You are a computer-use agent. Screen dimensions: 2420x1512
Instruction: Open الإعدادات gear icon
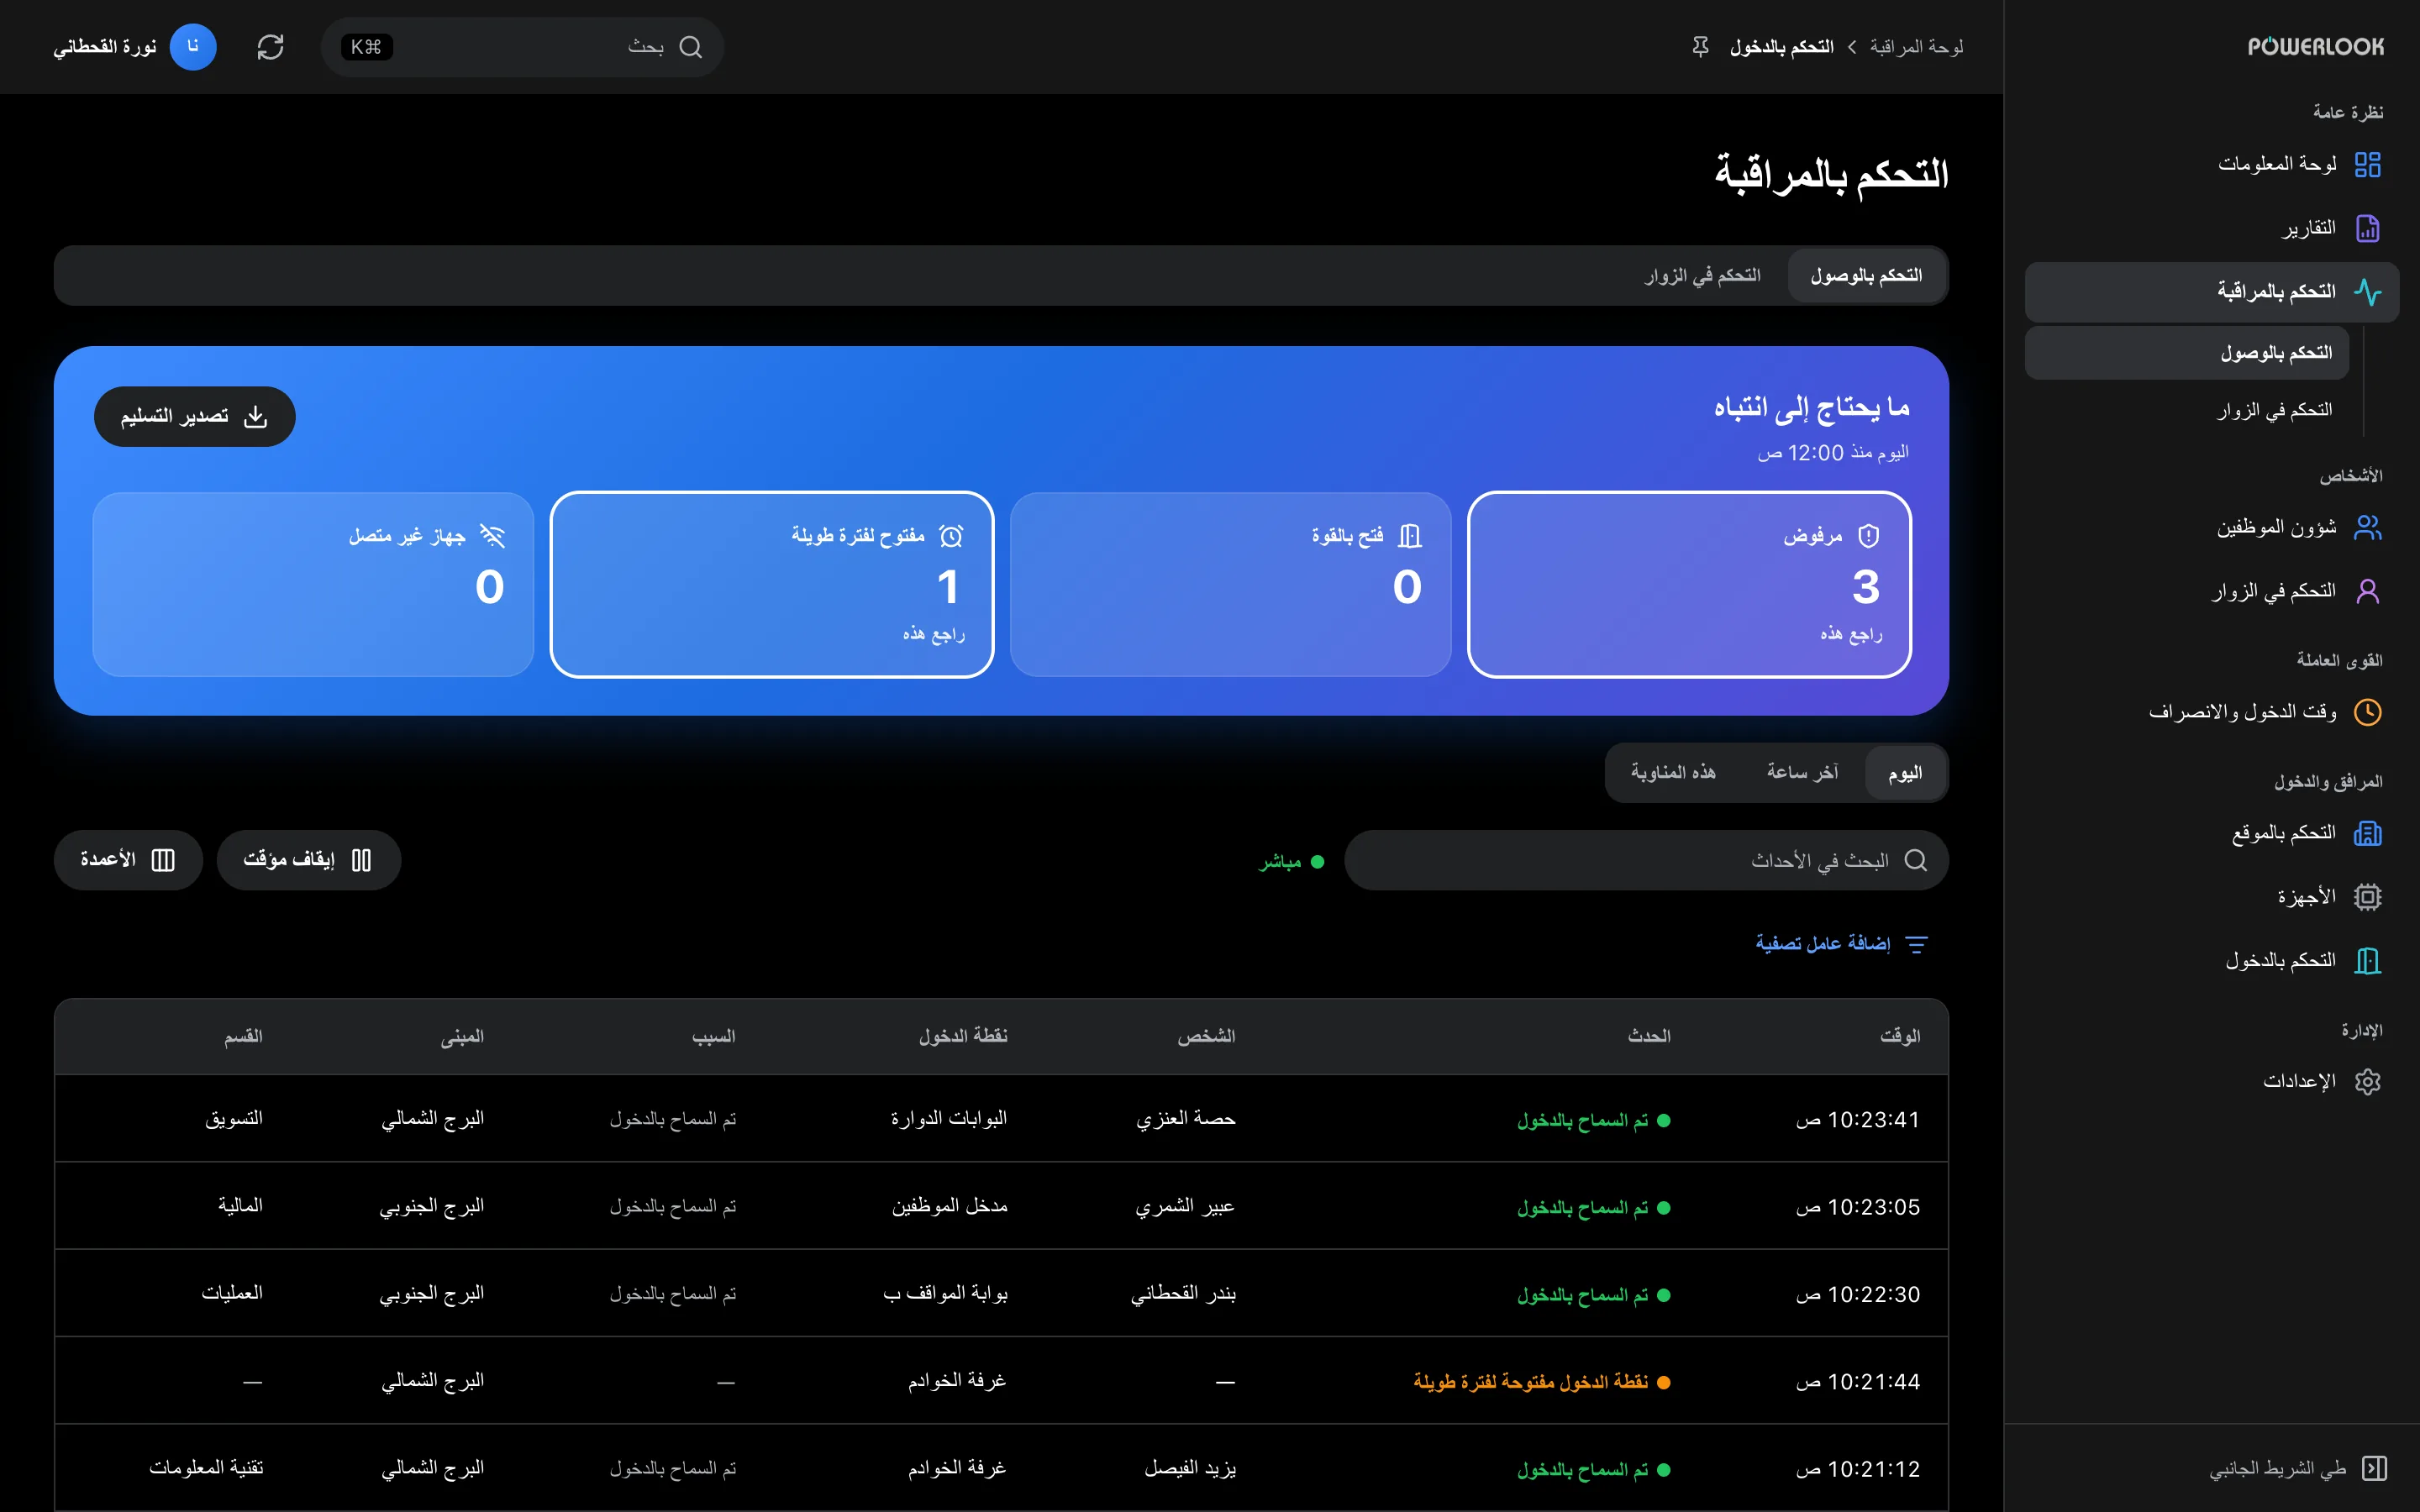point(2367,1082)
